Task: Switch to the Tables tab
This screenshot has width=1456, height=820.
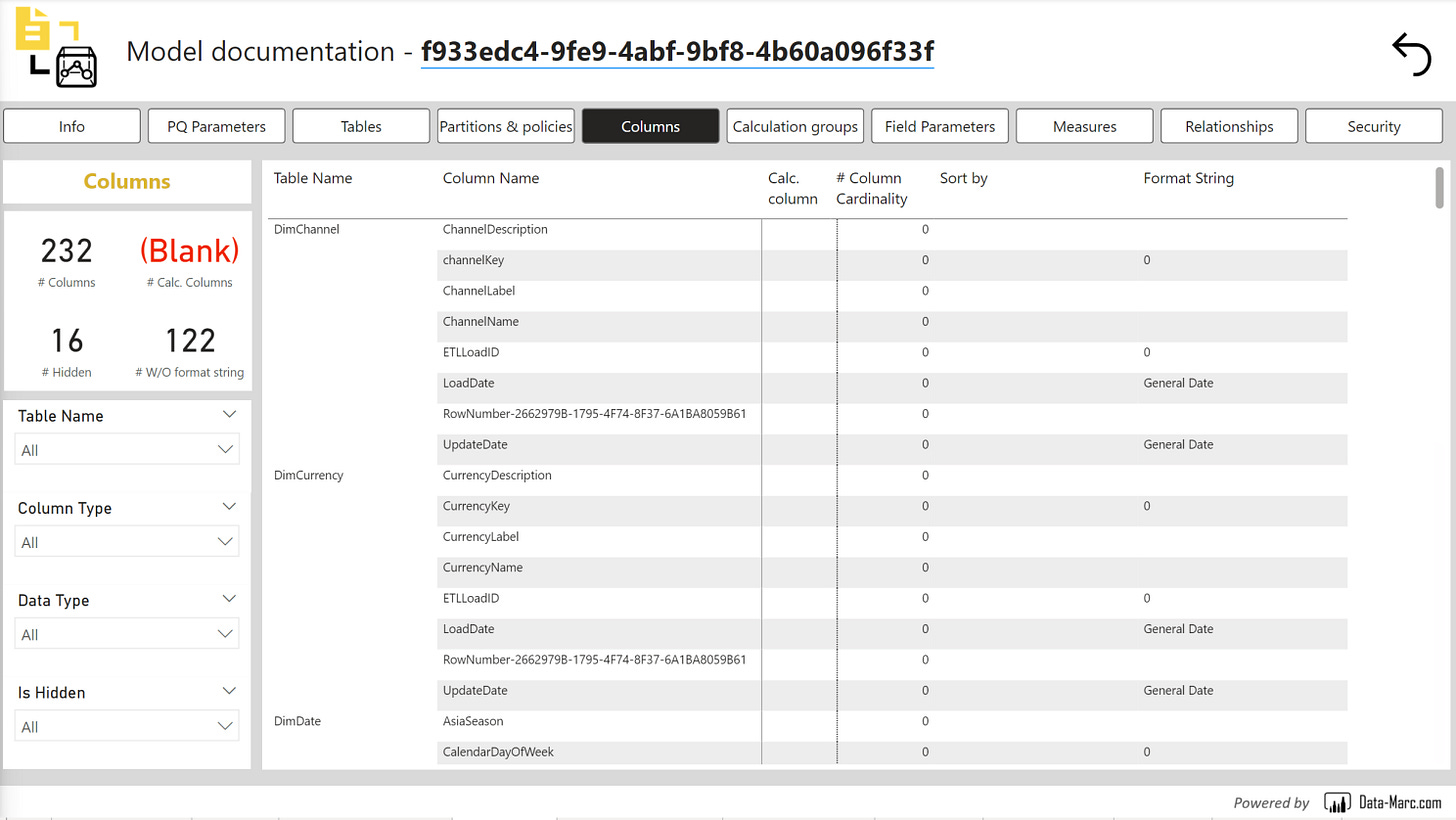Action: (x=361, y=126)
